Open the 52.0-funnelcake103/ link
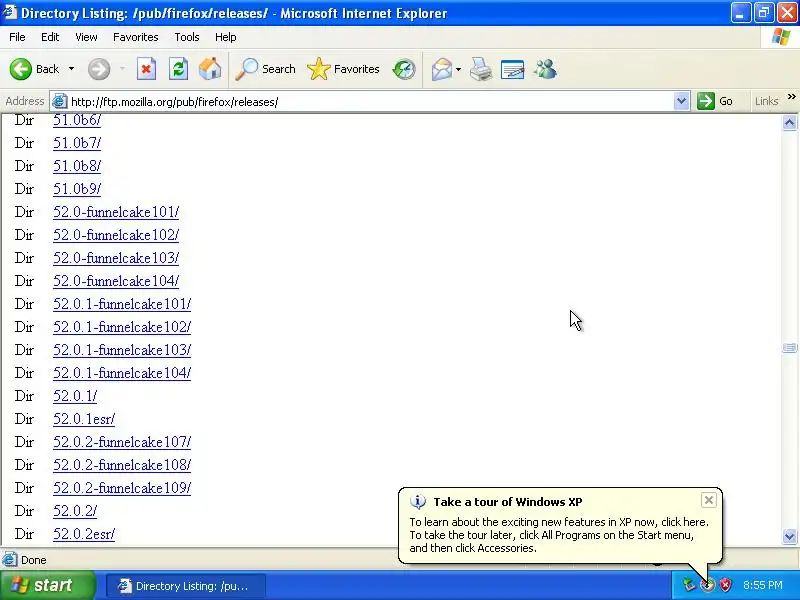The image size is (800, 600). (x=116, y=258)
